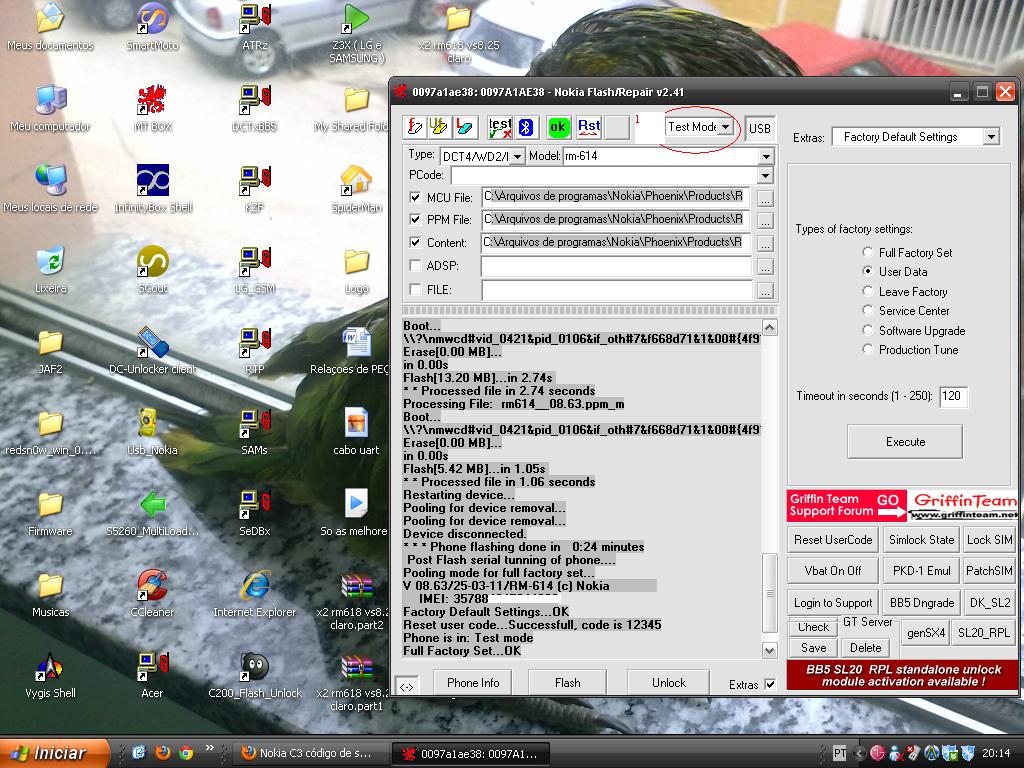Viewport: 1024px width, 768px height.
Task: Open the SAMs desktop shortcut
Action: 255,432
